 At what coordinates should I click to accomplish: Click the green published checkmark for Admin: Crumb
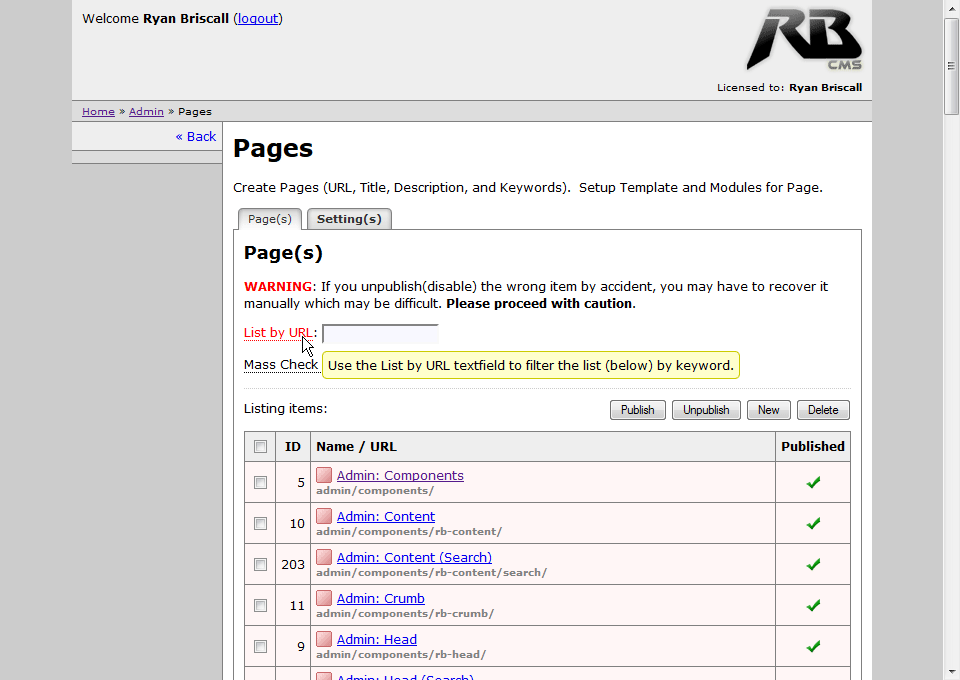(x=813, y=605)
